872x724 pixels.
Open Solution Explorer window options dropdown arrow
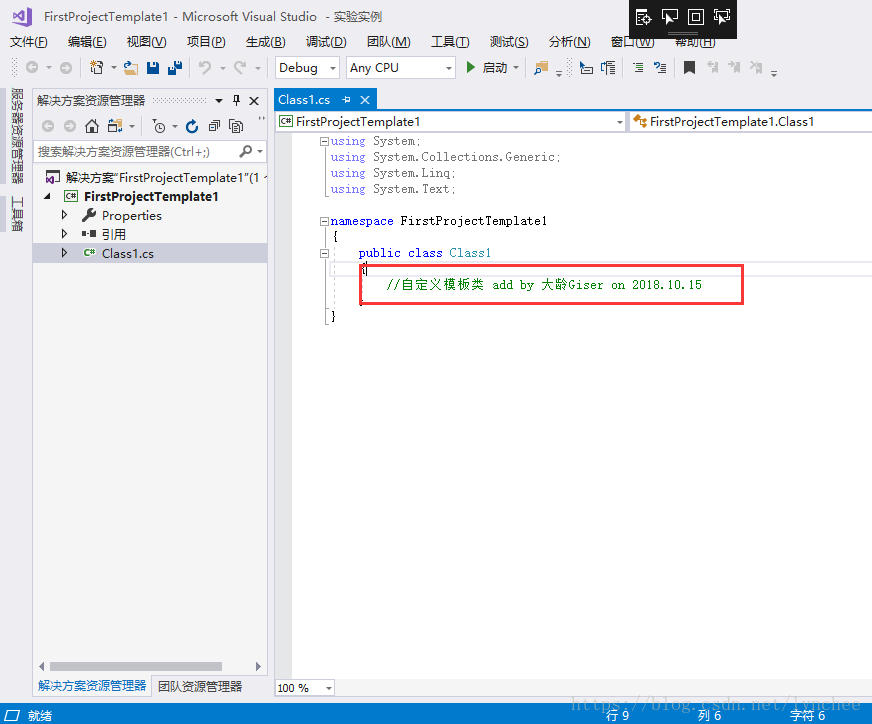pyautogui.click(x=219, y=101)
